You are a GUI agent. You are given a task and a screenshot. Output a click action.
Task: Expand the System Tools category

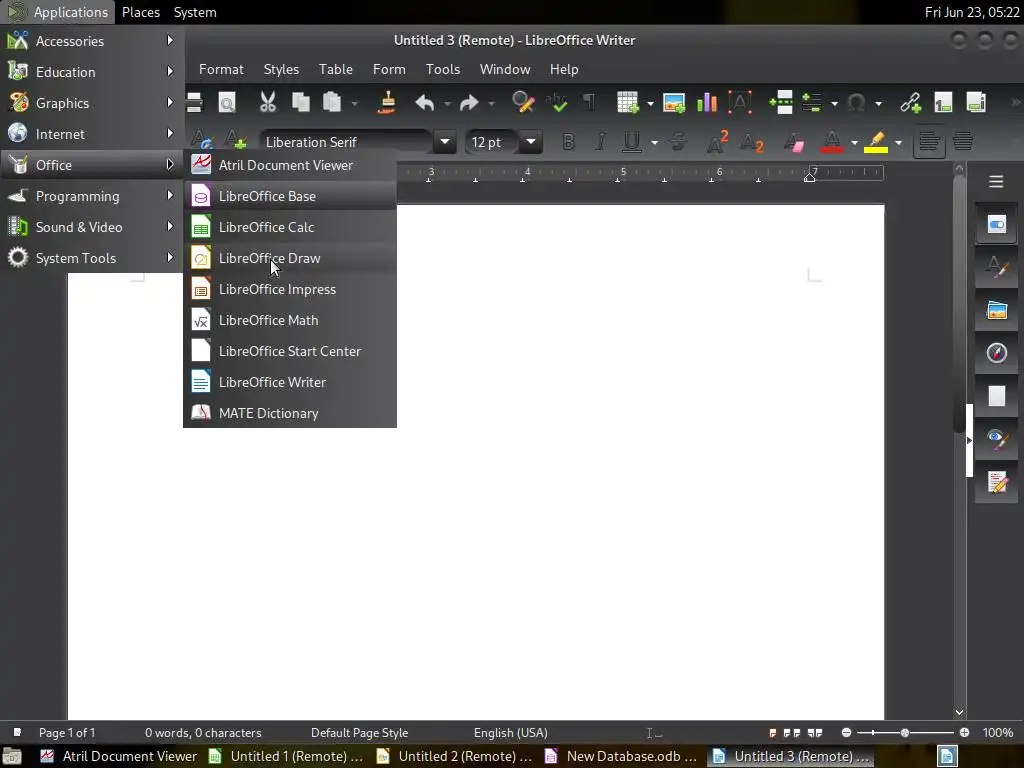click(91, 258)
